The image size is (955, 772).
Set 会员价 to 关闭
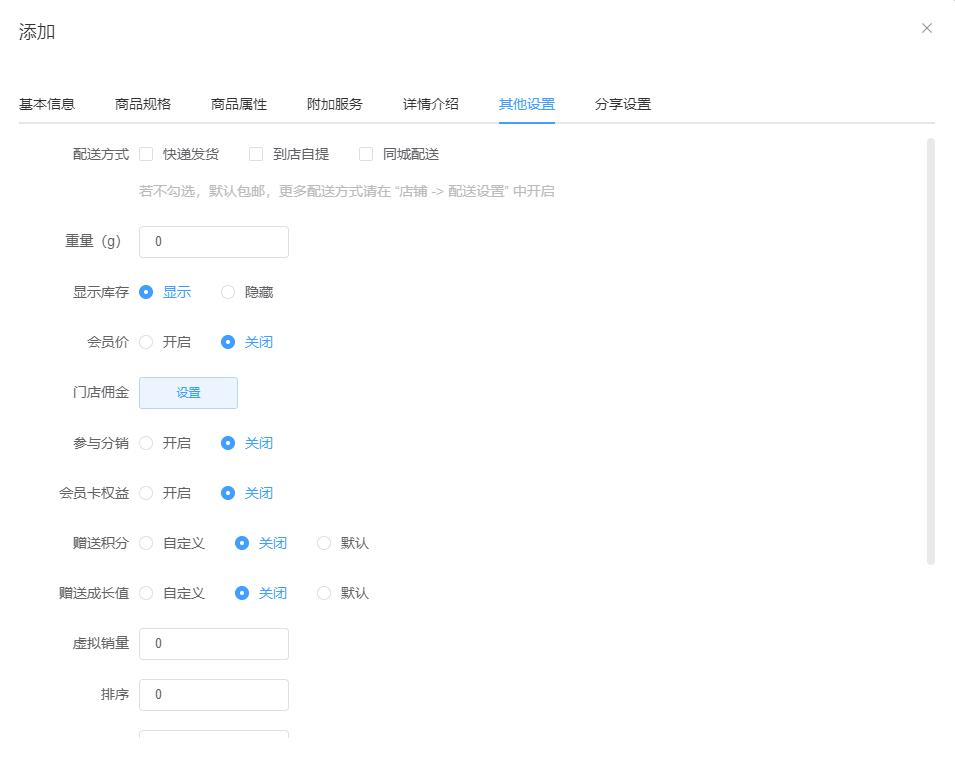228,342
